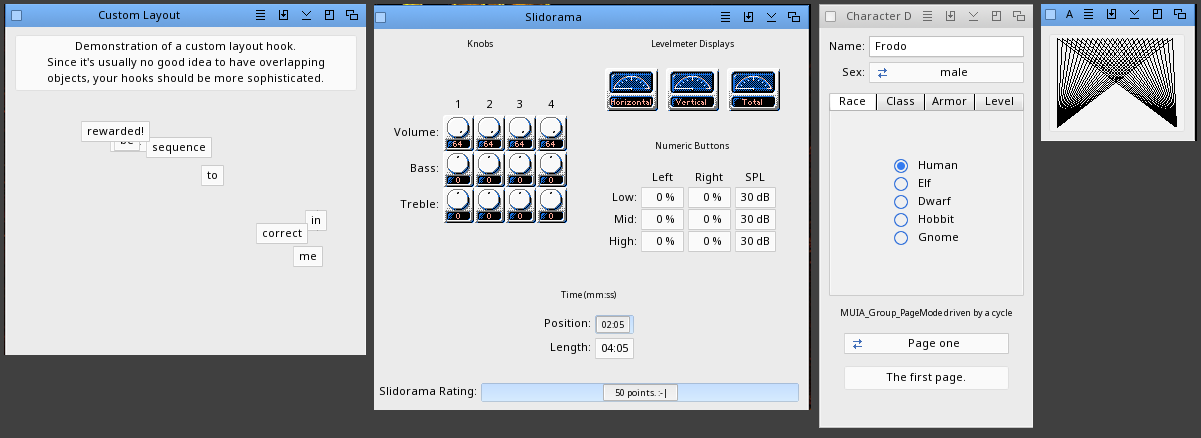
Task: Click the Treble knob for channel 1
Action: 458,204
